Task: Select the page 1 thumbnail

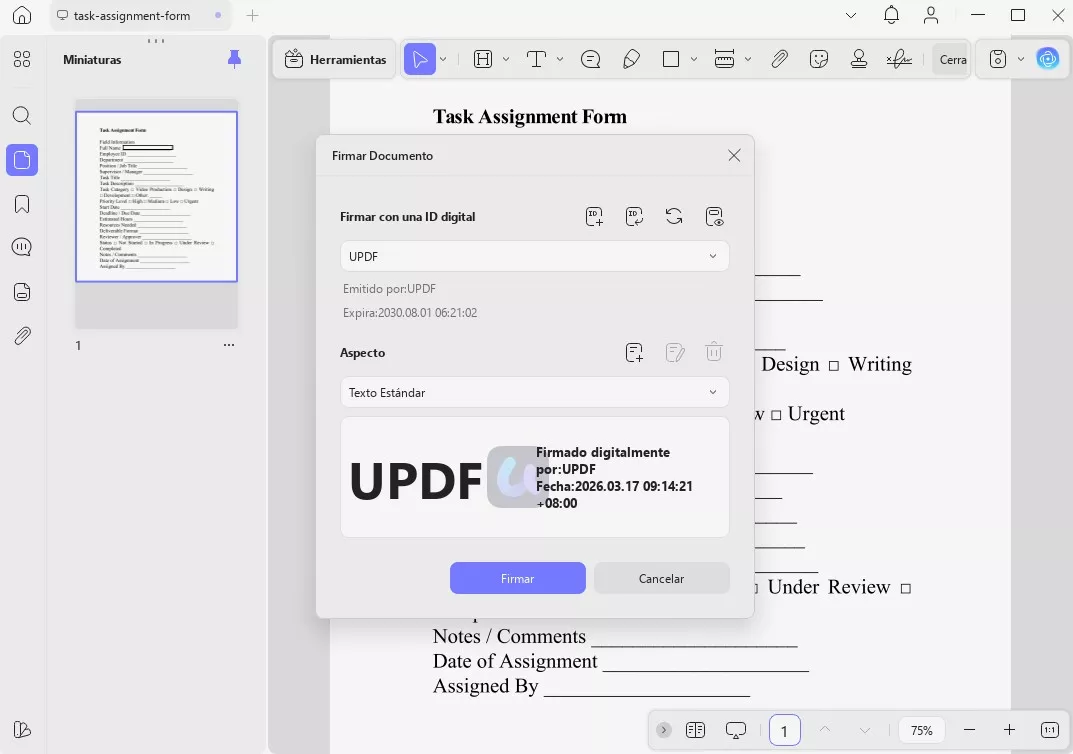Action: coord(156,196)
